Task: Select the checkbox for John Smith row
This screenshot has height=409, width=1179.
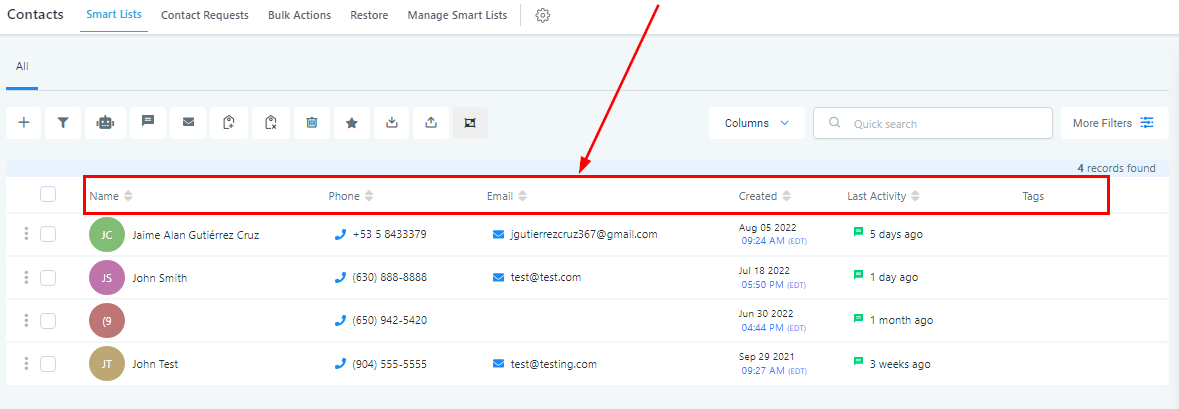Action: 48,277
